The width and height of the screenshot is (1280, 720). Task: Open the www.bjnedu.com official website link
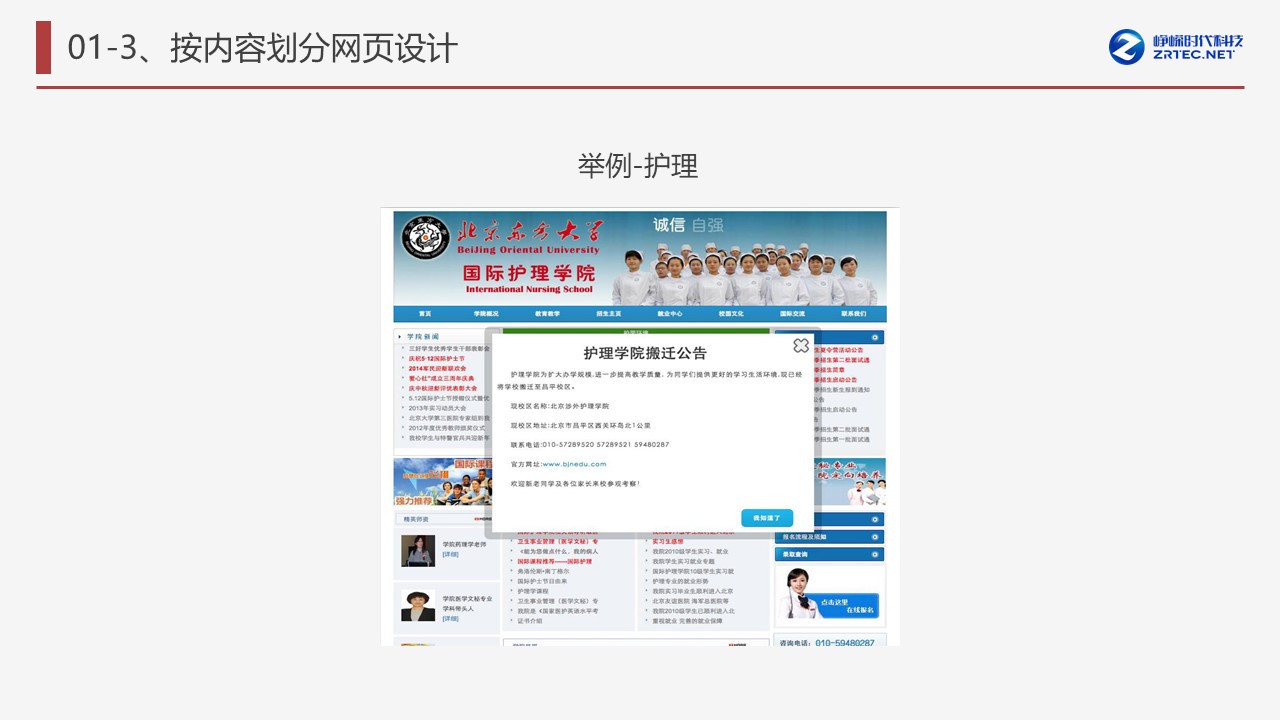[x=574, y=464]
